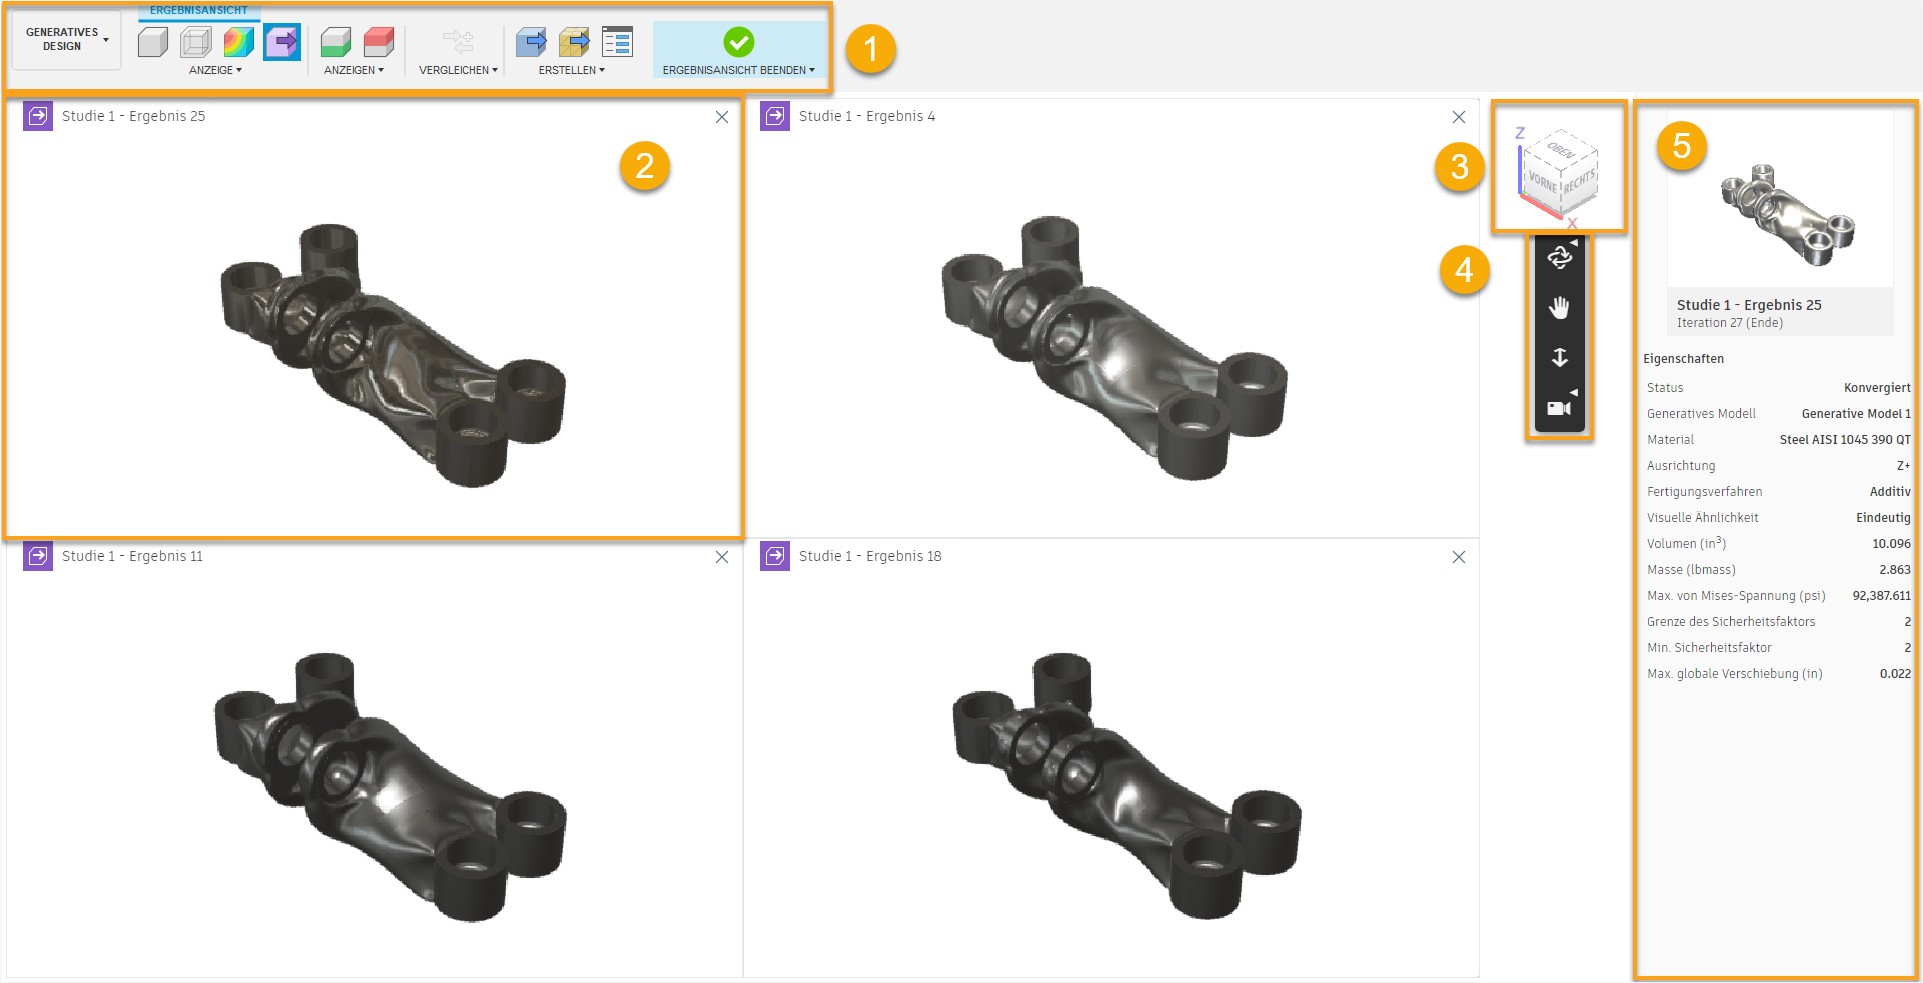Create design from result blue cube icon
Screen dimensions: 1923x983
tap(531, 42)
